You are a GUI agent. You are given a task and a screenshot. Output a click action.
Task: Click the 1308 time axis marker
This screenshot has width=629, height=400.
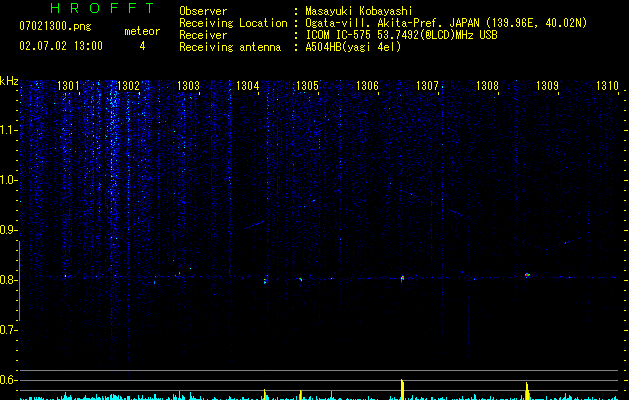487,86
